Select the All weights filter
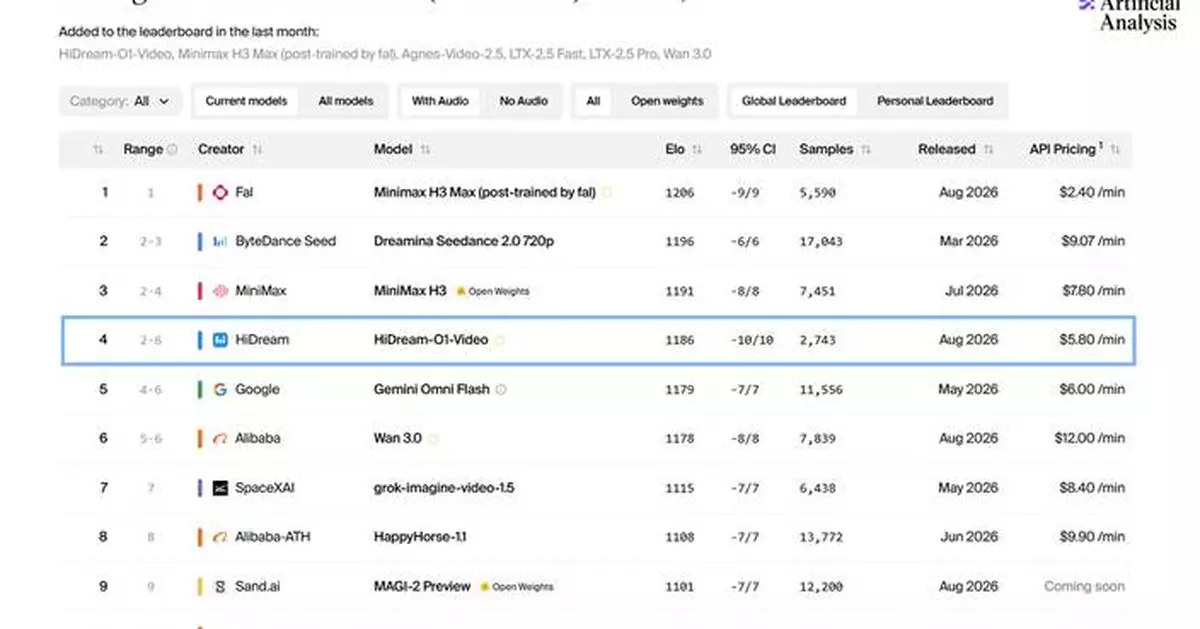 point(594,101)
